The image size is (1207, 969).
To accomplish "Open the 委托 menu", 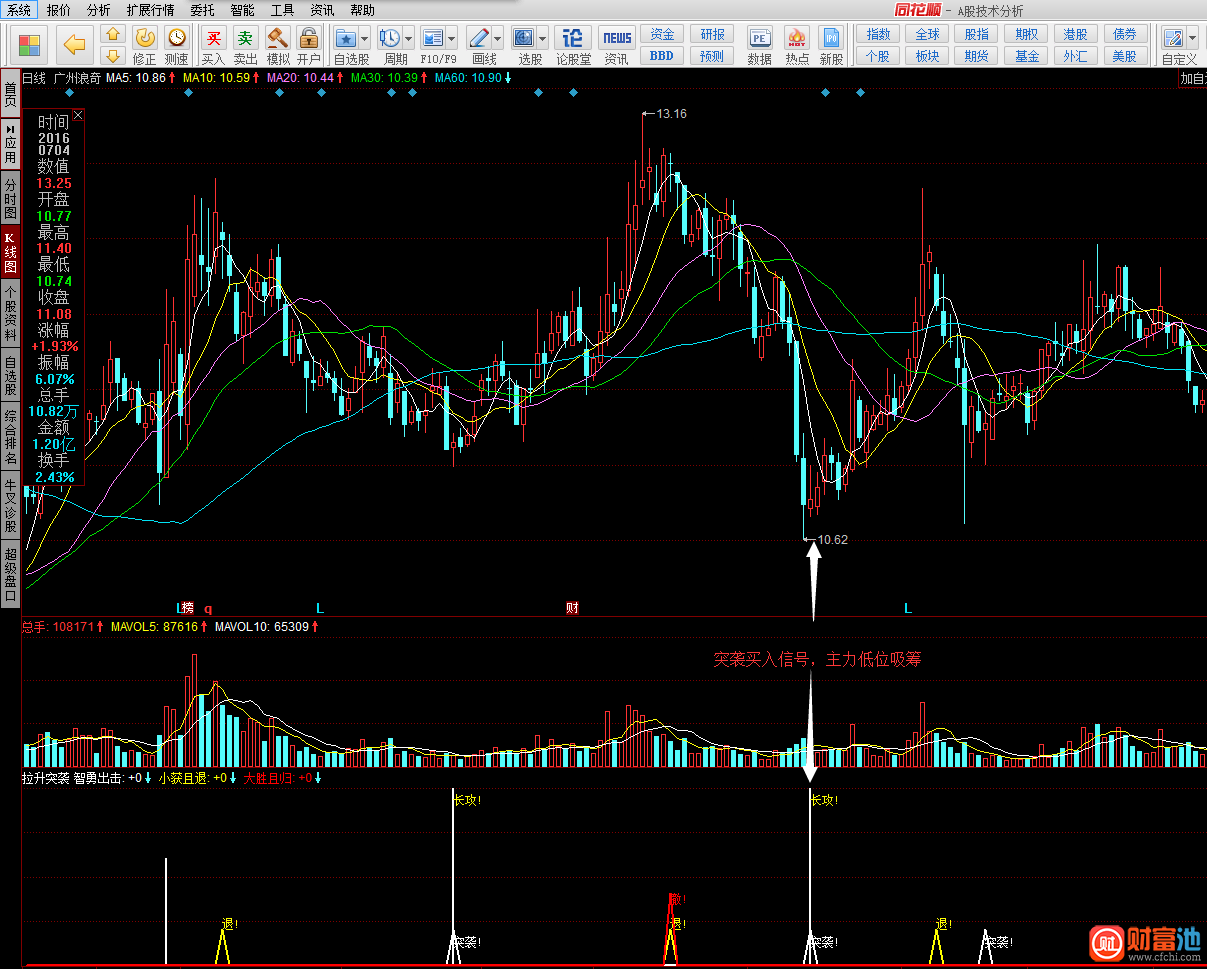I will (x=202, y=10).
